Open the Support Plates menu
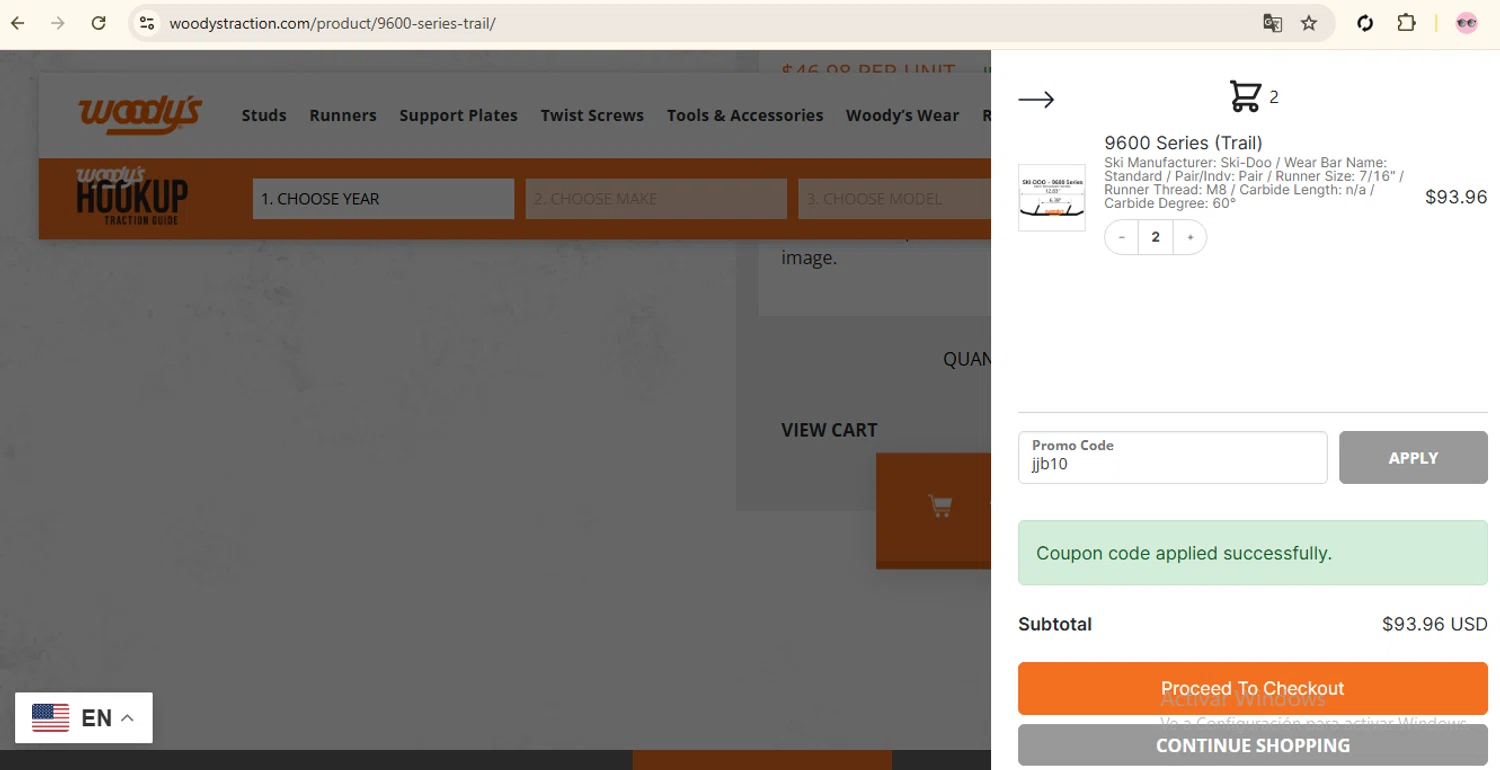 [x=458, y=115]
